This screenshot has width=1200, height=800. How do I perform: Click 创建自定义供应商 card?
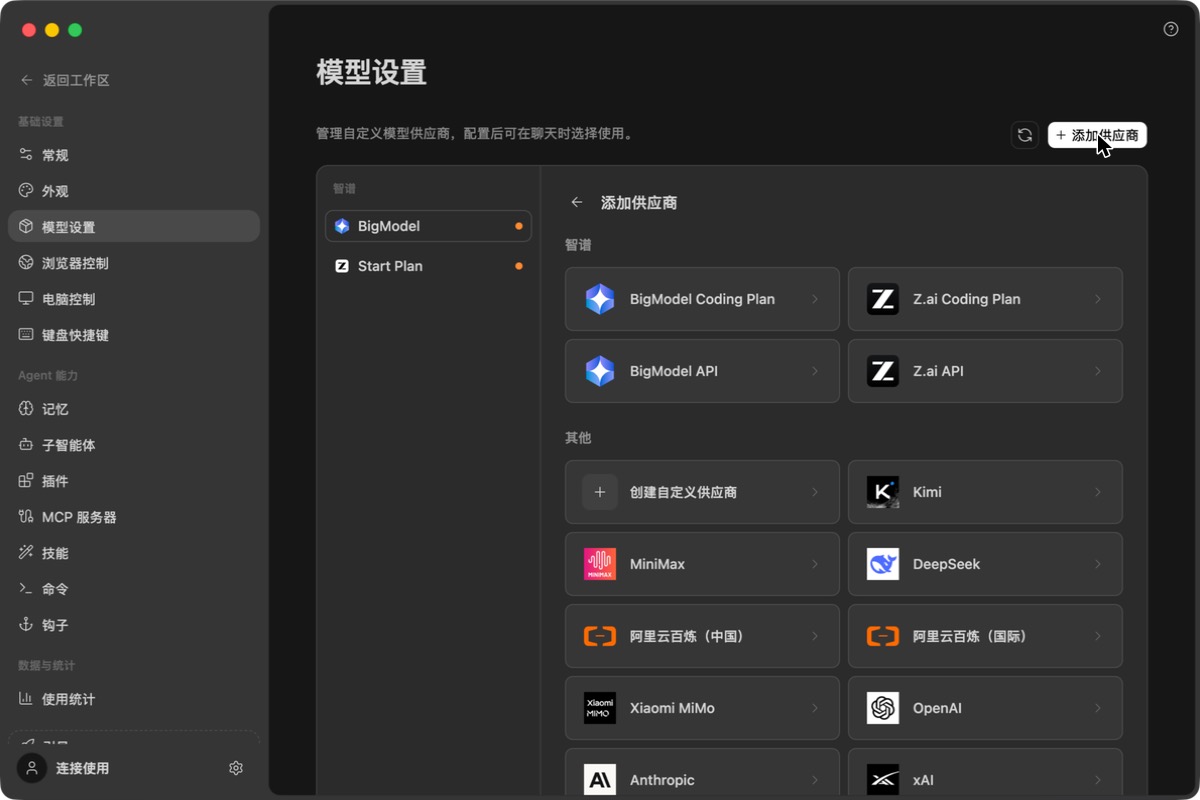[x=702, y=492]
